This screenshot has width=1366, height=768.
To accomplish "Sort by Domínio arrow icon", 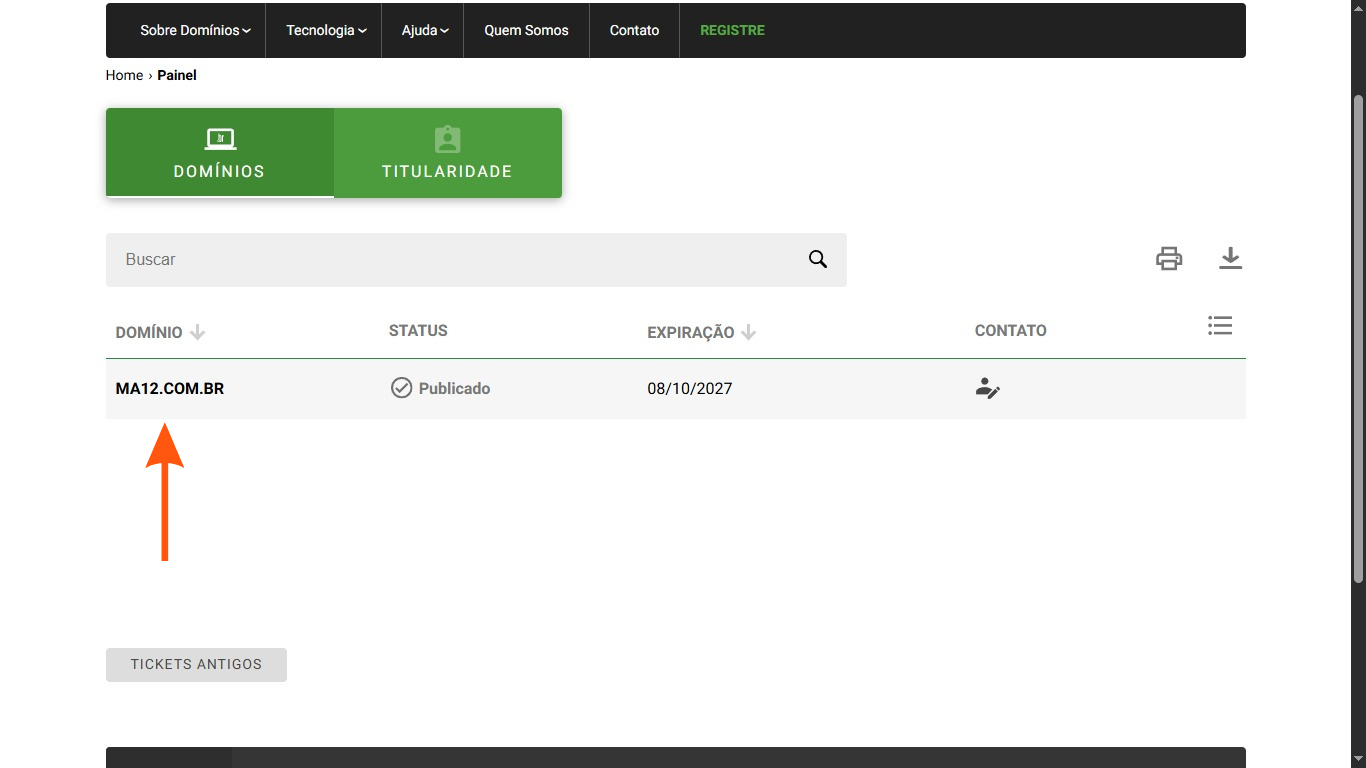I will [x=197, y=332].
